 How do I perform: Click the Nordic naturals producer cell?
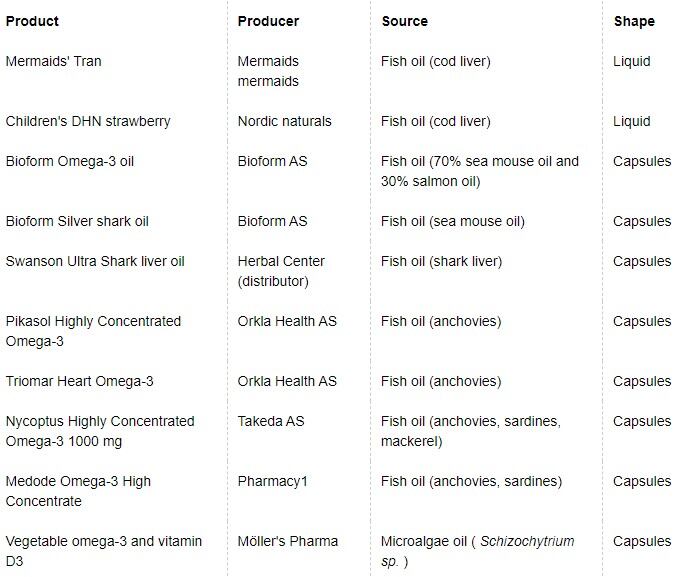284,121
